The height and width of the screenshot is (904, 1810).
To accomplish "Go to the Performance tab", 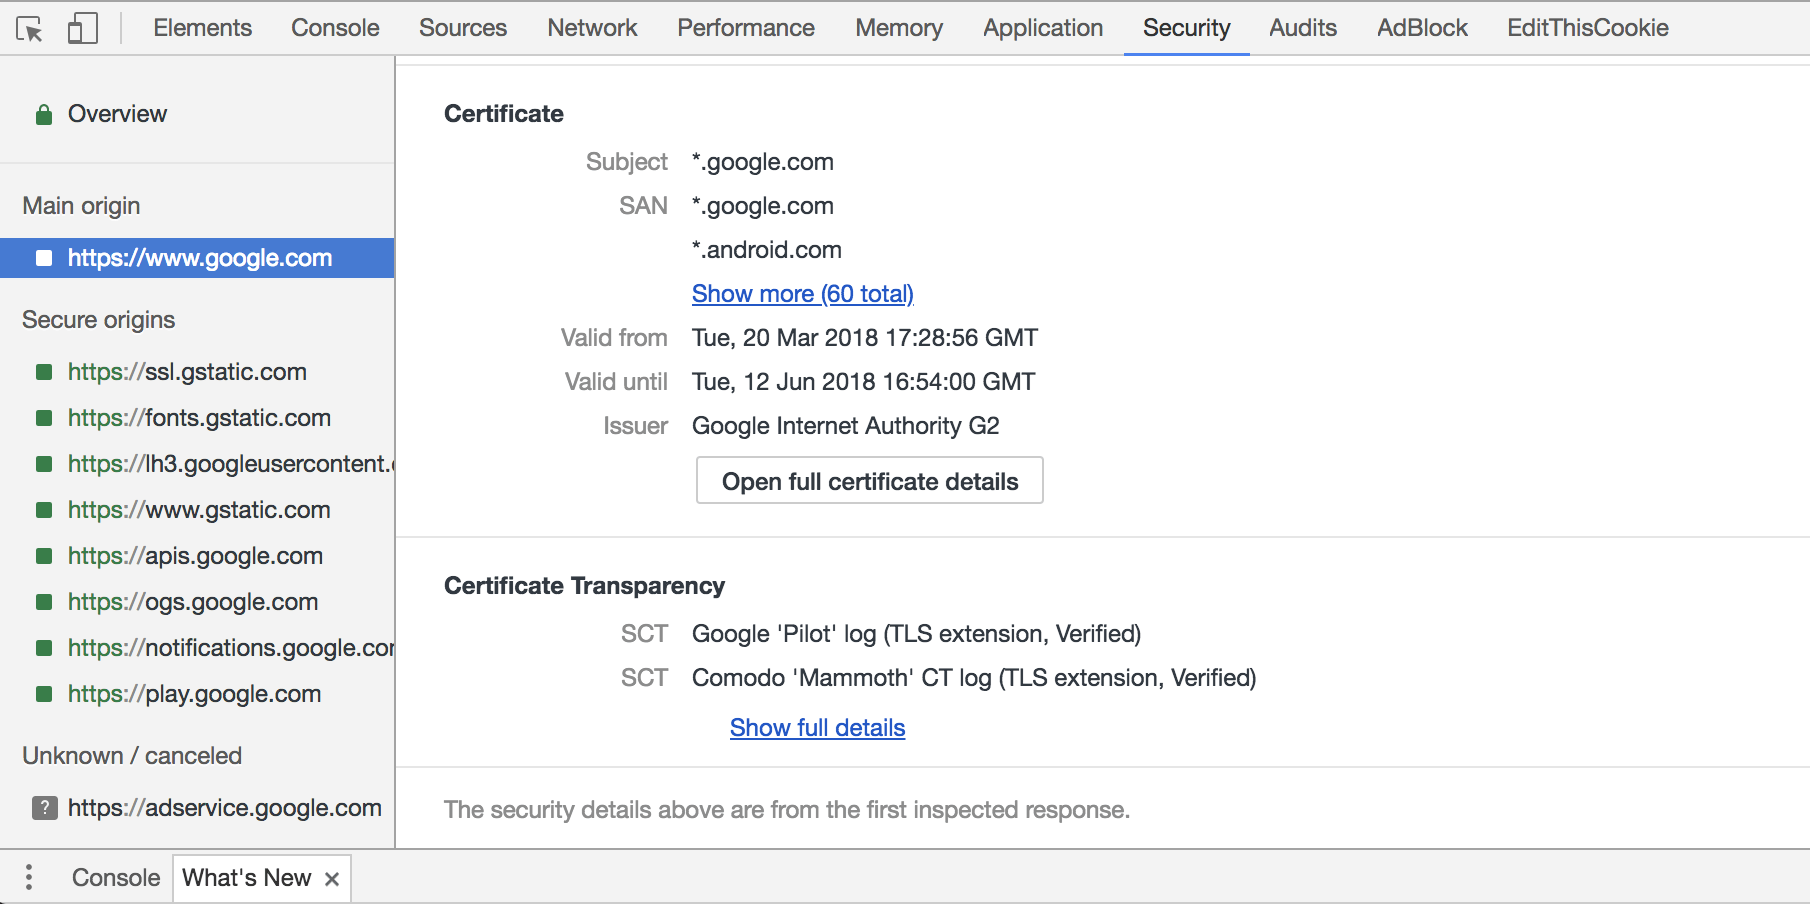I will [746, 28].
